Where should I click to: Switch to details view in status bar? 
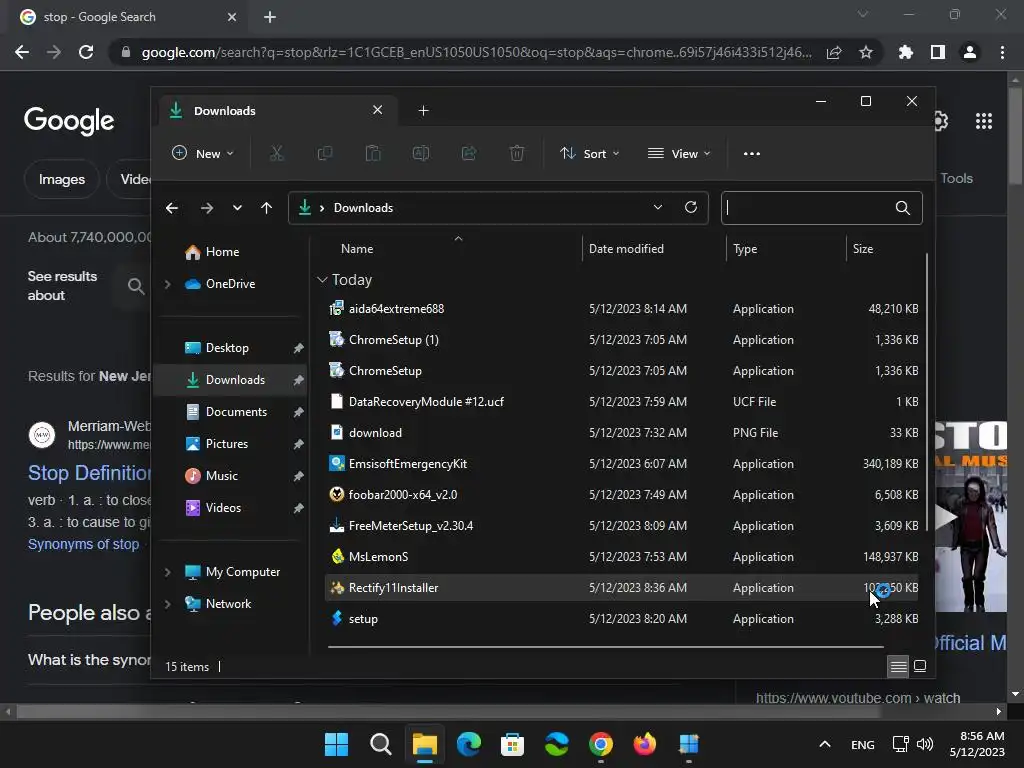point(898,666)
